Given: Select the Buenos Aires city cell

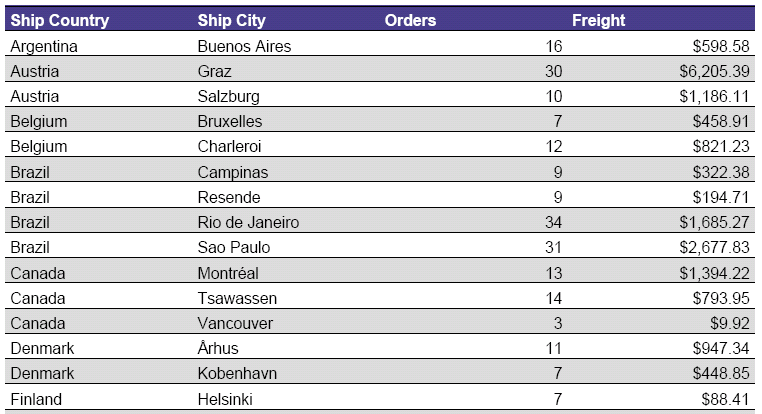Looking at the screenshot, I should click(244, 46).
